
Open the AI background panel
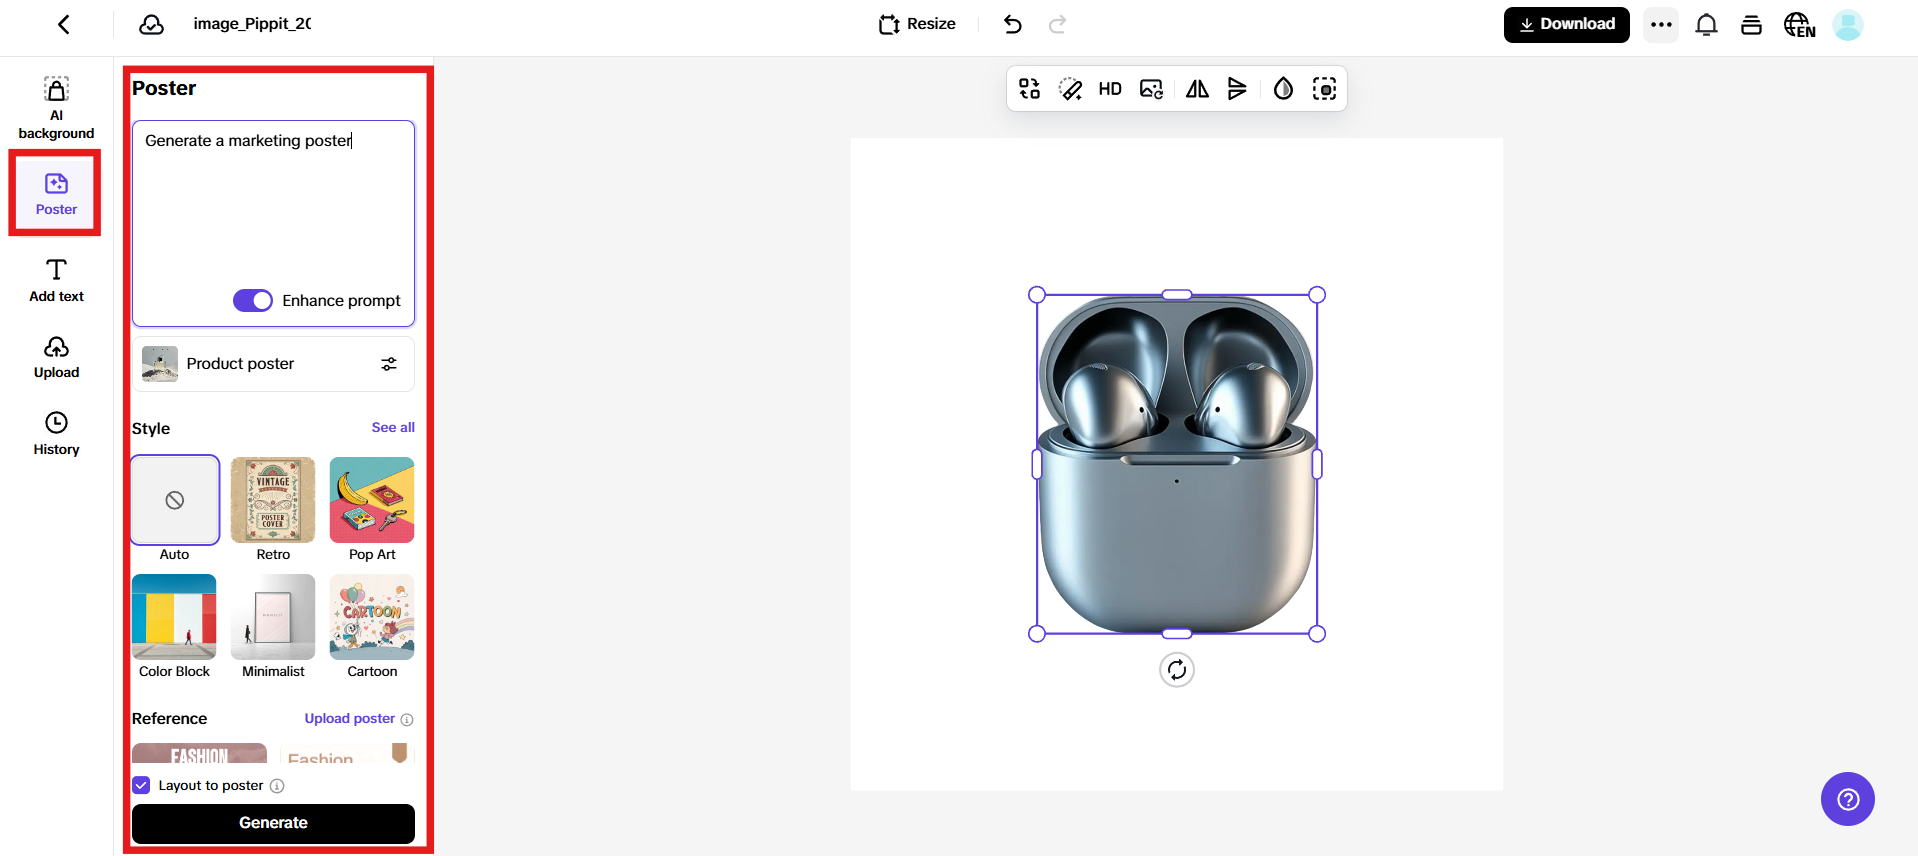[56, 108]
